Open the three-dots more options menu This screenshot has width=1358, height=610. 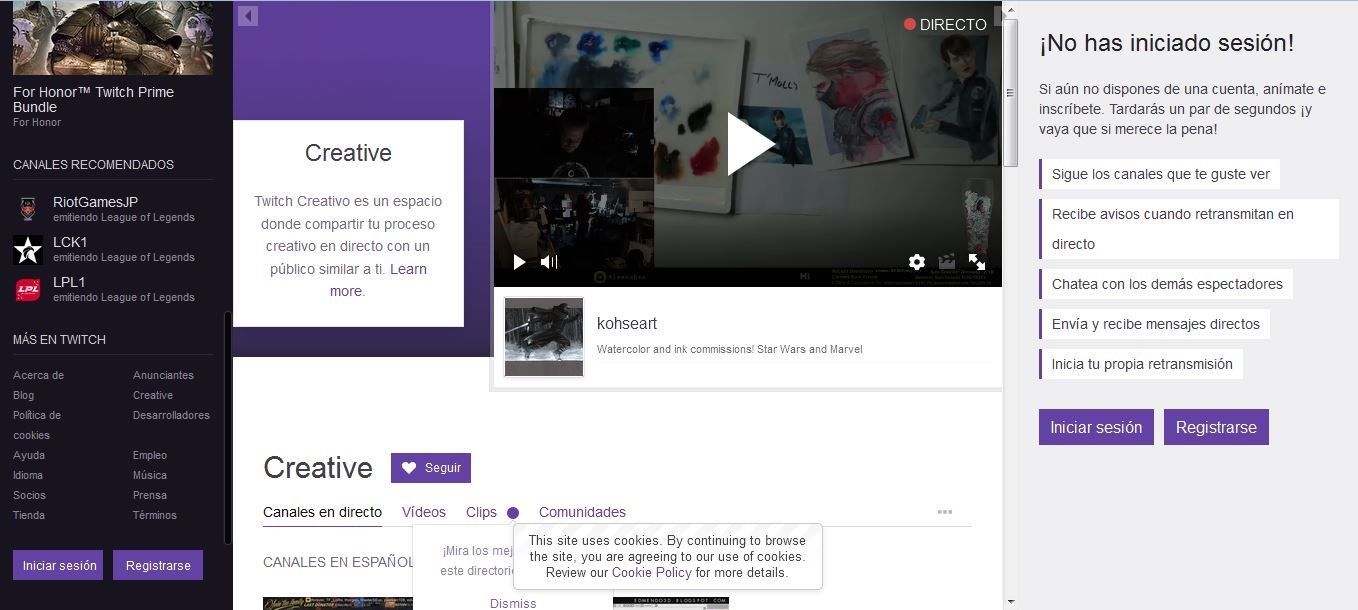(x=945, y=512)
